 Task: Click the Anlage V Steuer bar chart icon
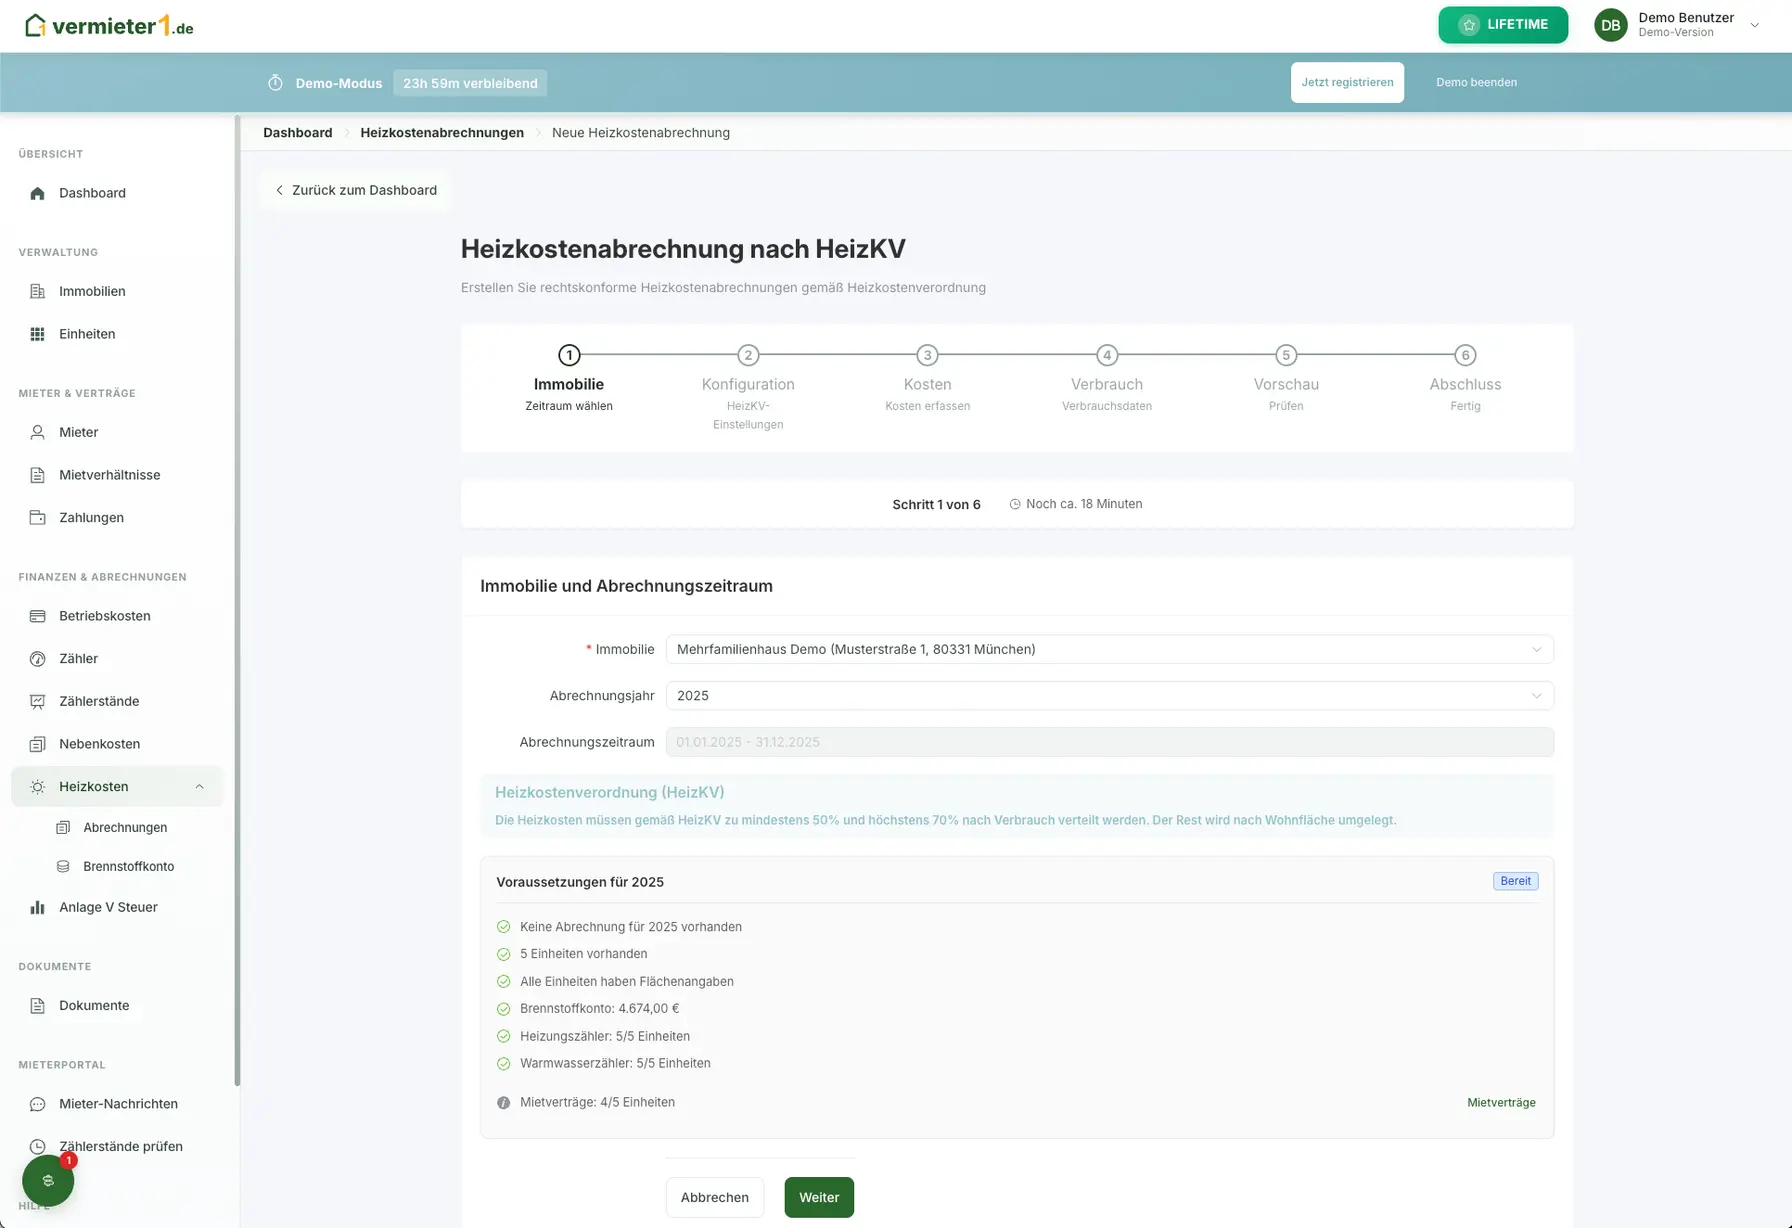37,907
